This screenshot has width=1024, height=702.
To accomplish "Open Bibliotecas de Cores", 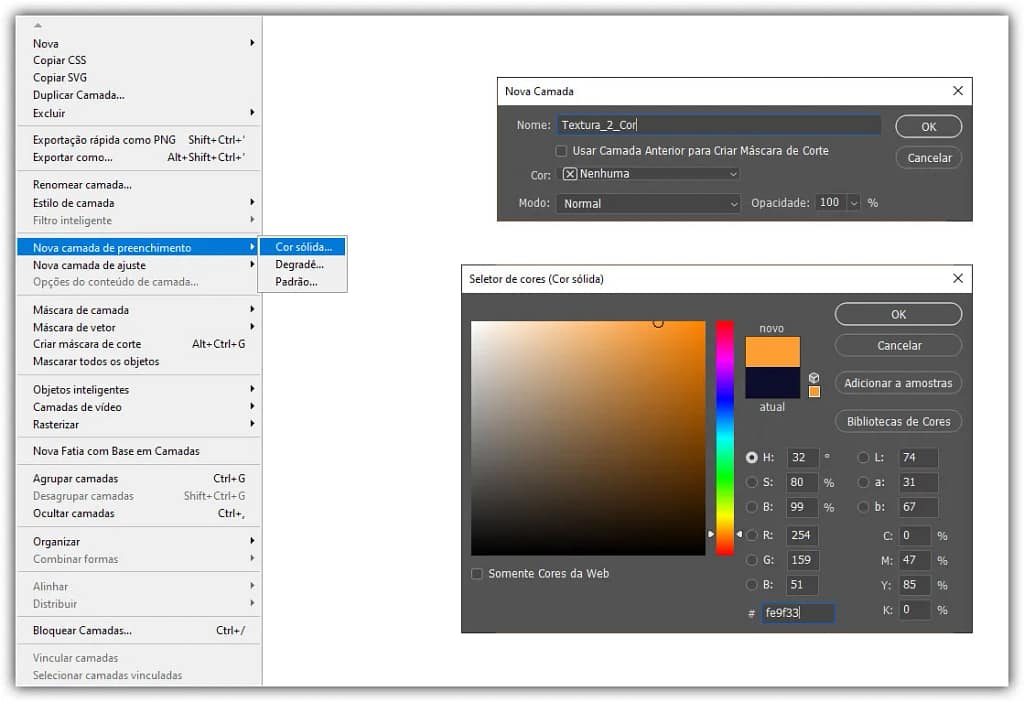I will [x=898, y=422].
